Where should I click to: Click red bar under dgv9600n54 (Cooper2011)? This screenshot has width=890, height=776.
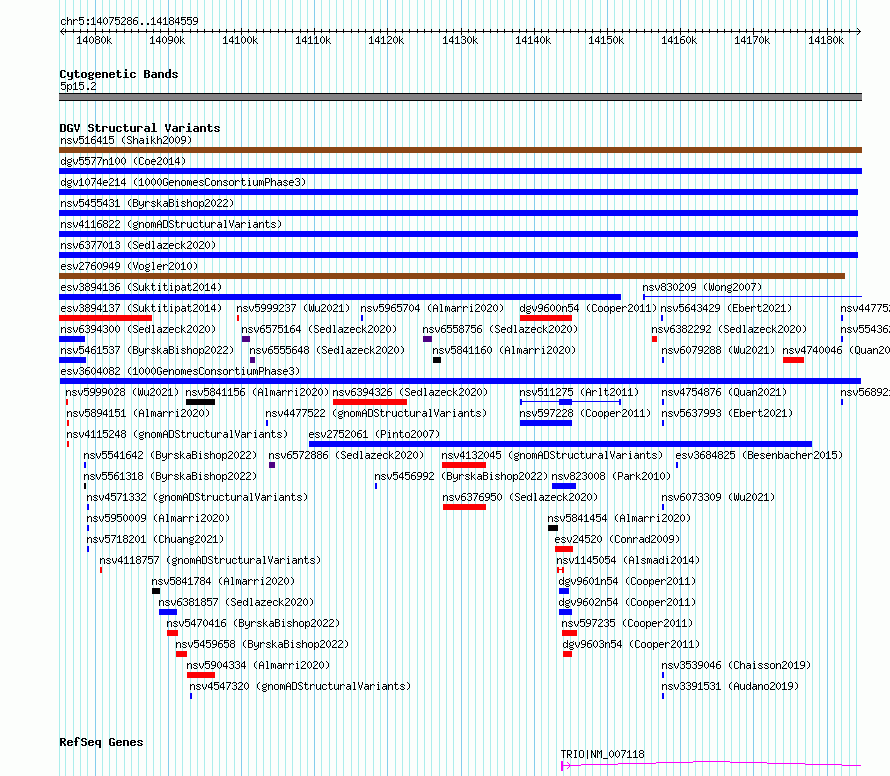click(545, 318)
